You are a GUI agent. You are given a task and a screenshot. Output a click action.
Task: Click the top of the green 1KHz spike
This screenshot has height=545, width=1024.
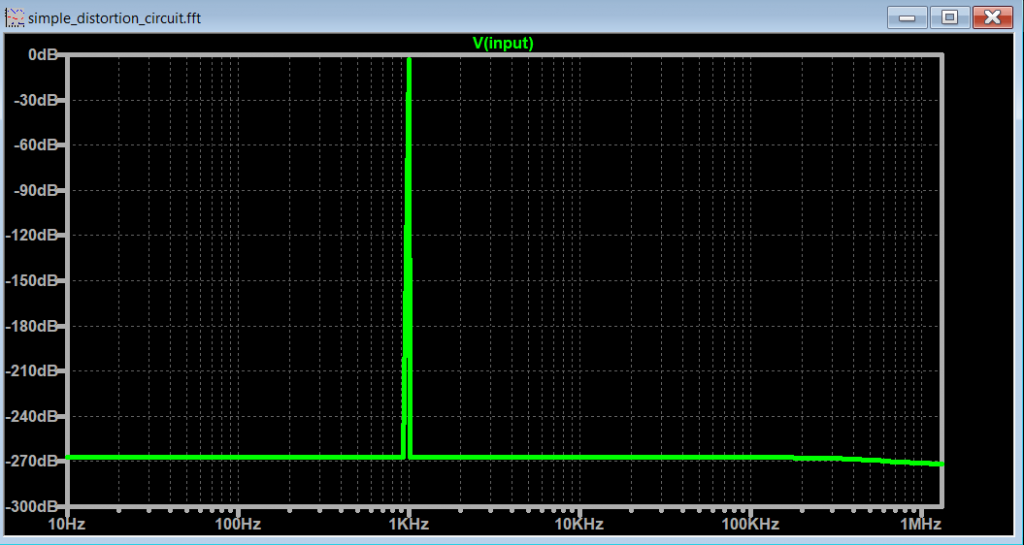(x=409, y=62)
